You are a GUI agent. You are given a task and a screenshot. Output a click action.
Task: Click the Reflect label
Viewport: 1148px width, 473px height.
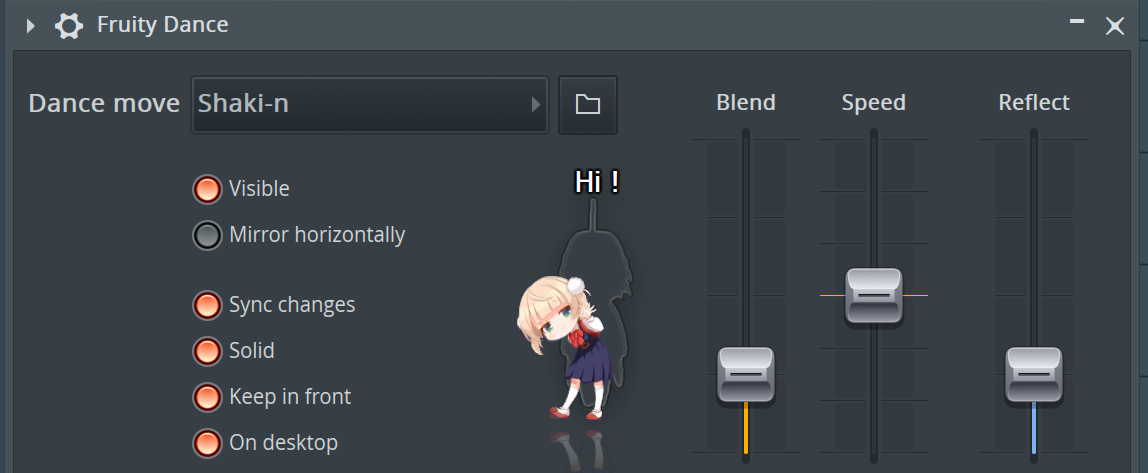(x=1034, y=103)
